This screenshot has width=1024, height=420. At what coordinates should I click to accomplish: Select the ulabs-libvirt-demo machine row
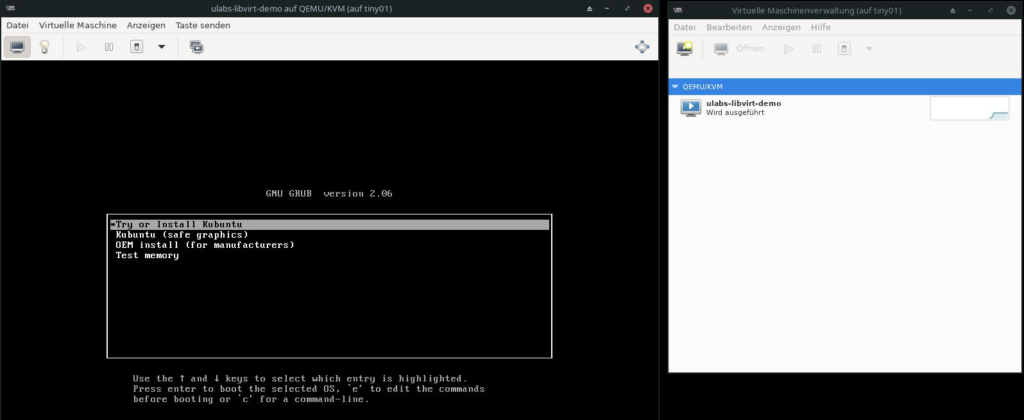pos(845,108)
